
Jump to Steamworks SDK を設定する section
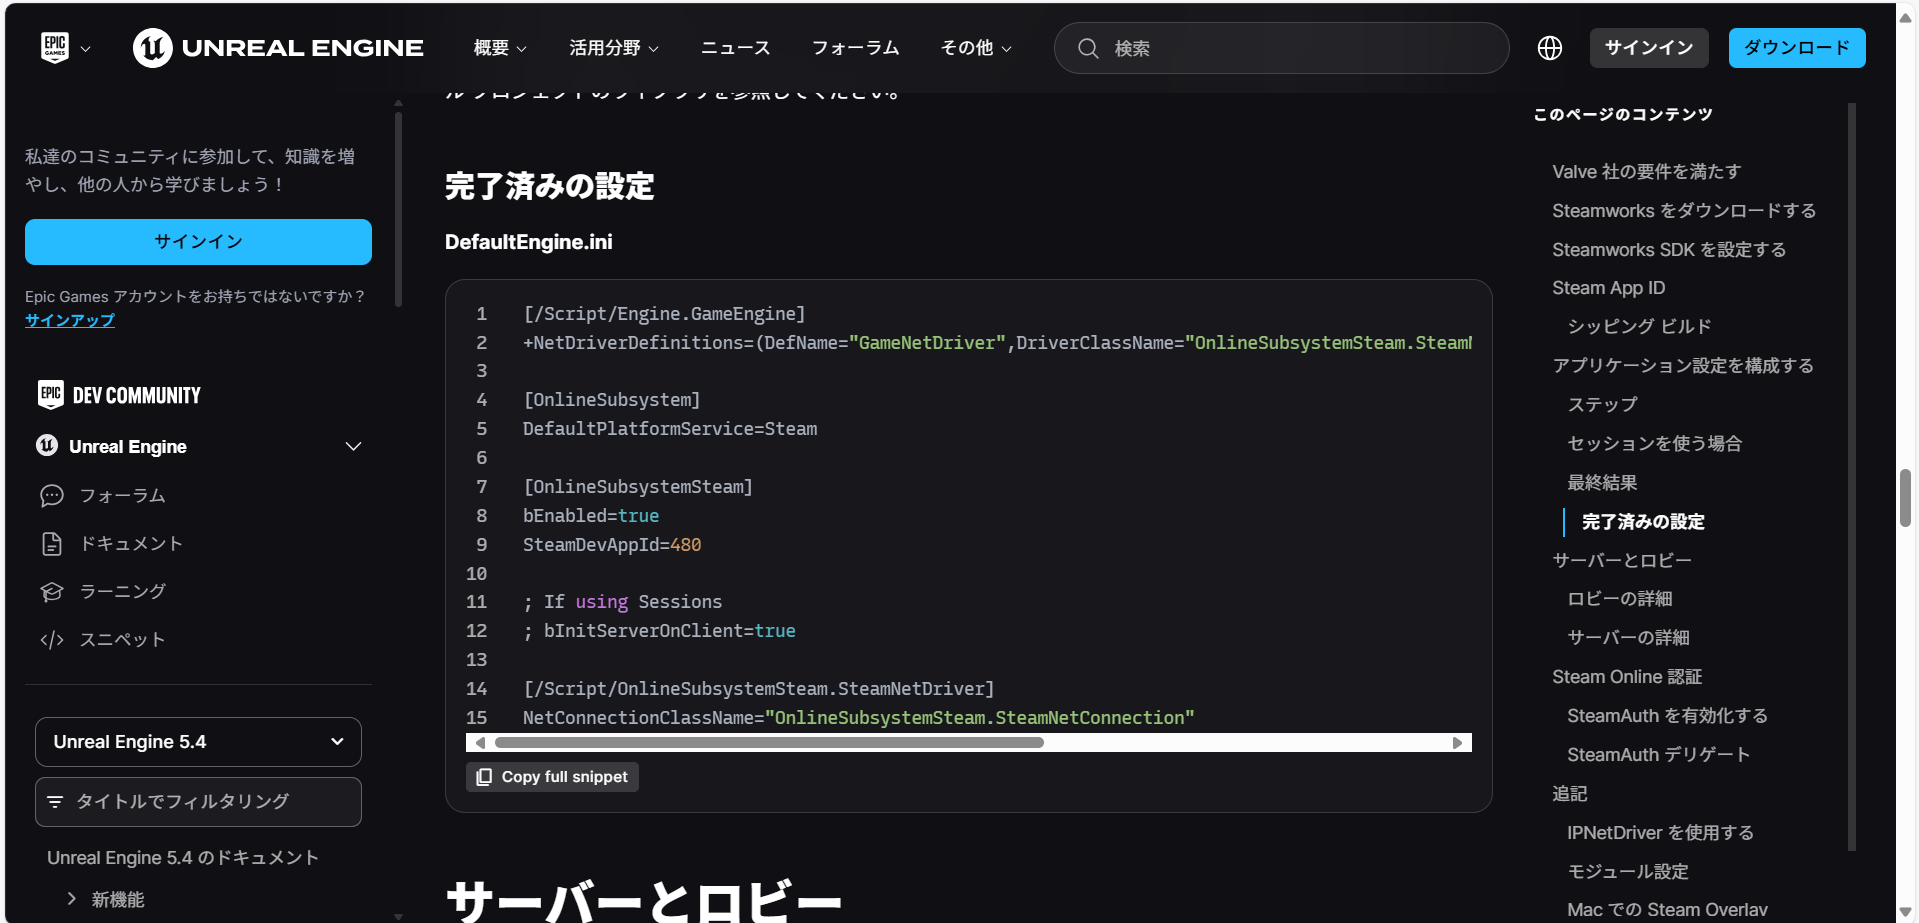(x=1669, y=250)
